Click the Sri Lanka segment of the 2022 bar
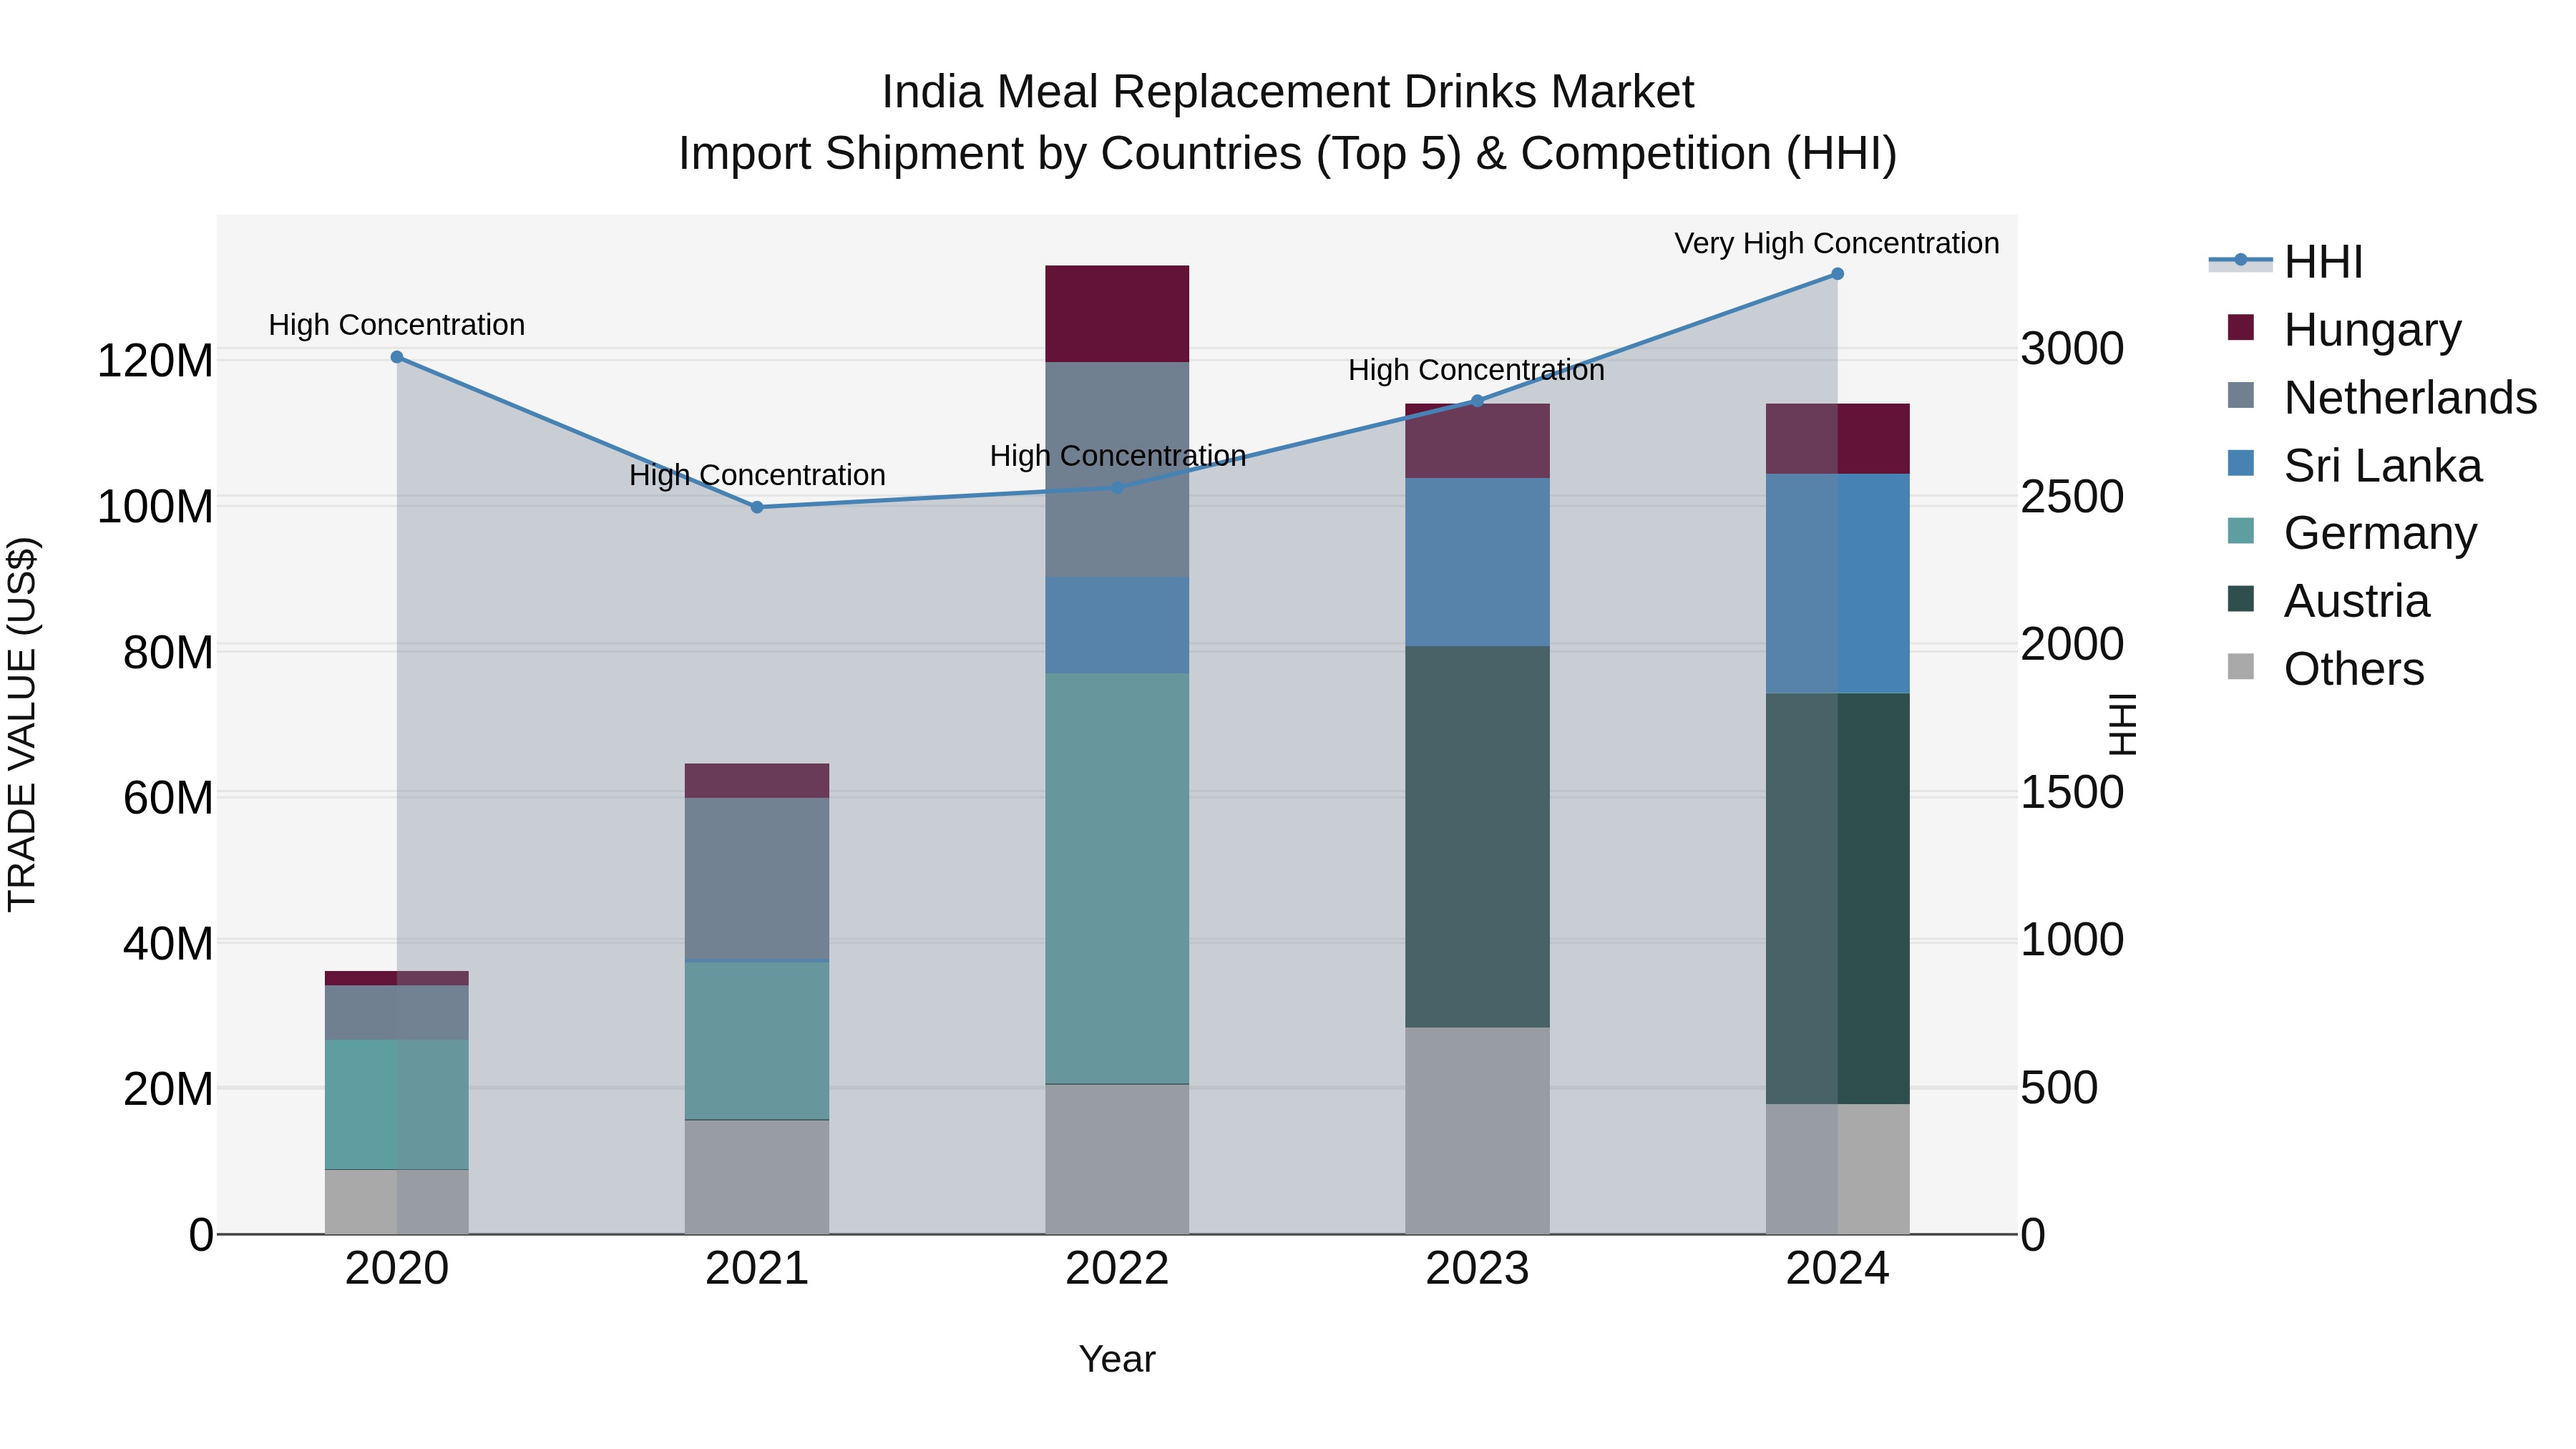This screenshot has height=1449, width=2576. pos(1117,625)
